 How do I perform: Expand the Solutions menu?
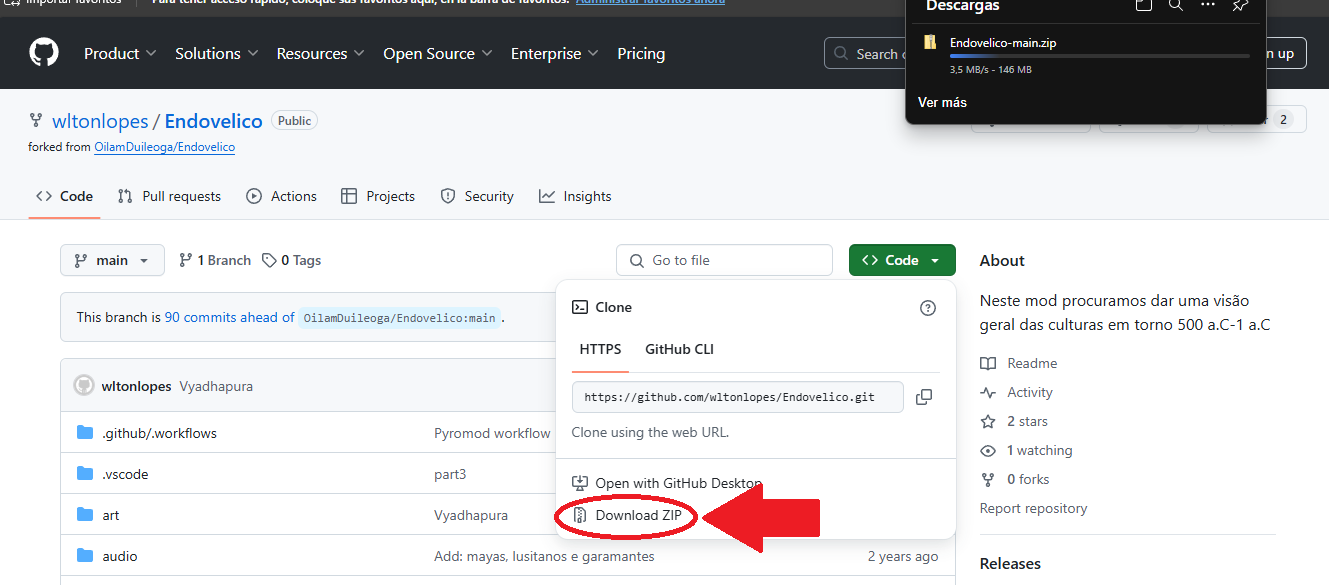click(x=217, y=53)
